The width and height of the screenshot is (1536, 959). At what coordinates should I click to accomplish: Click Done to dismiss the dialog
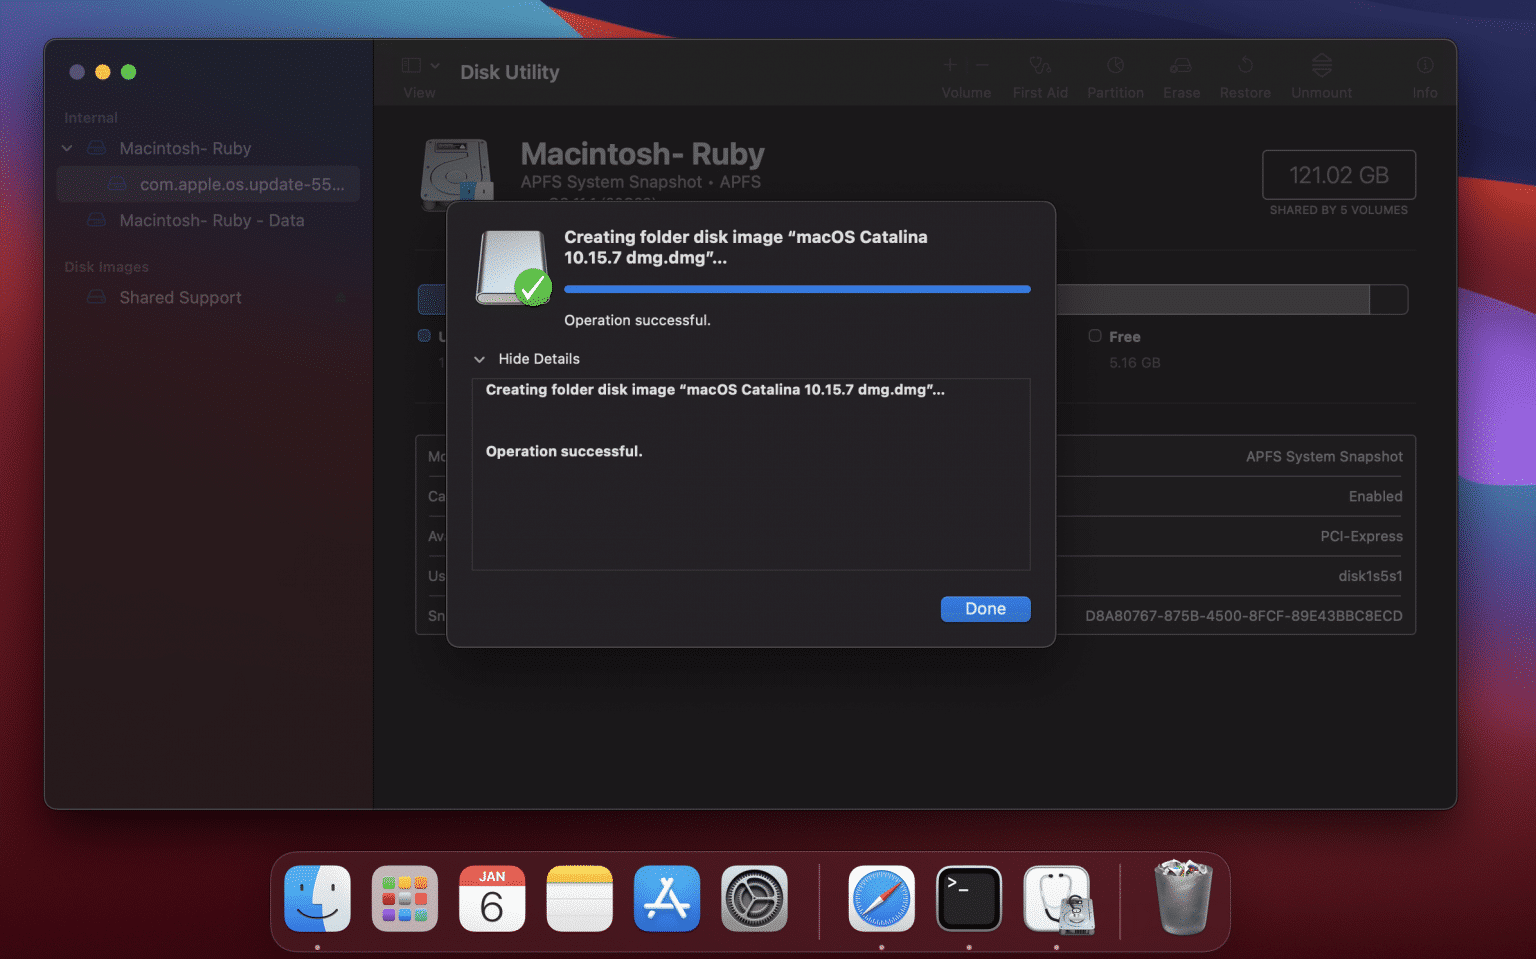coord(985,608)
